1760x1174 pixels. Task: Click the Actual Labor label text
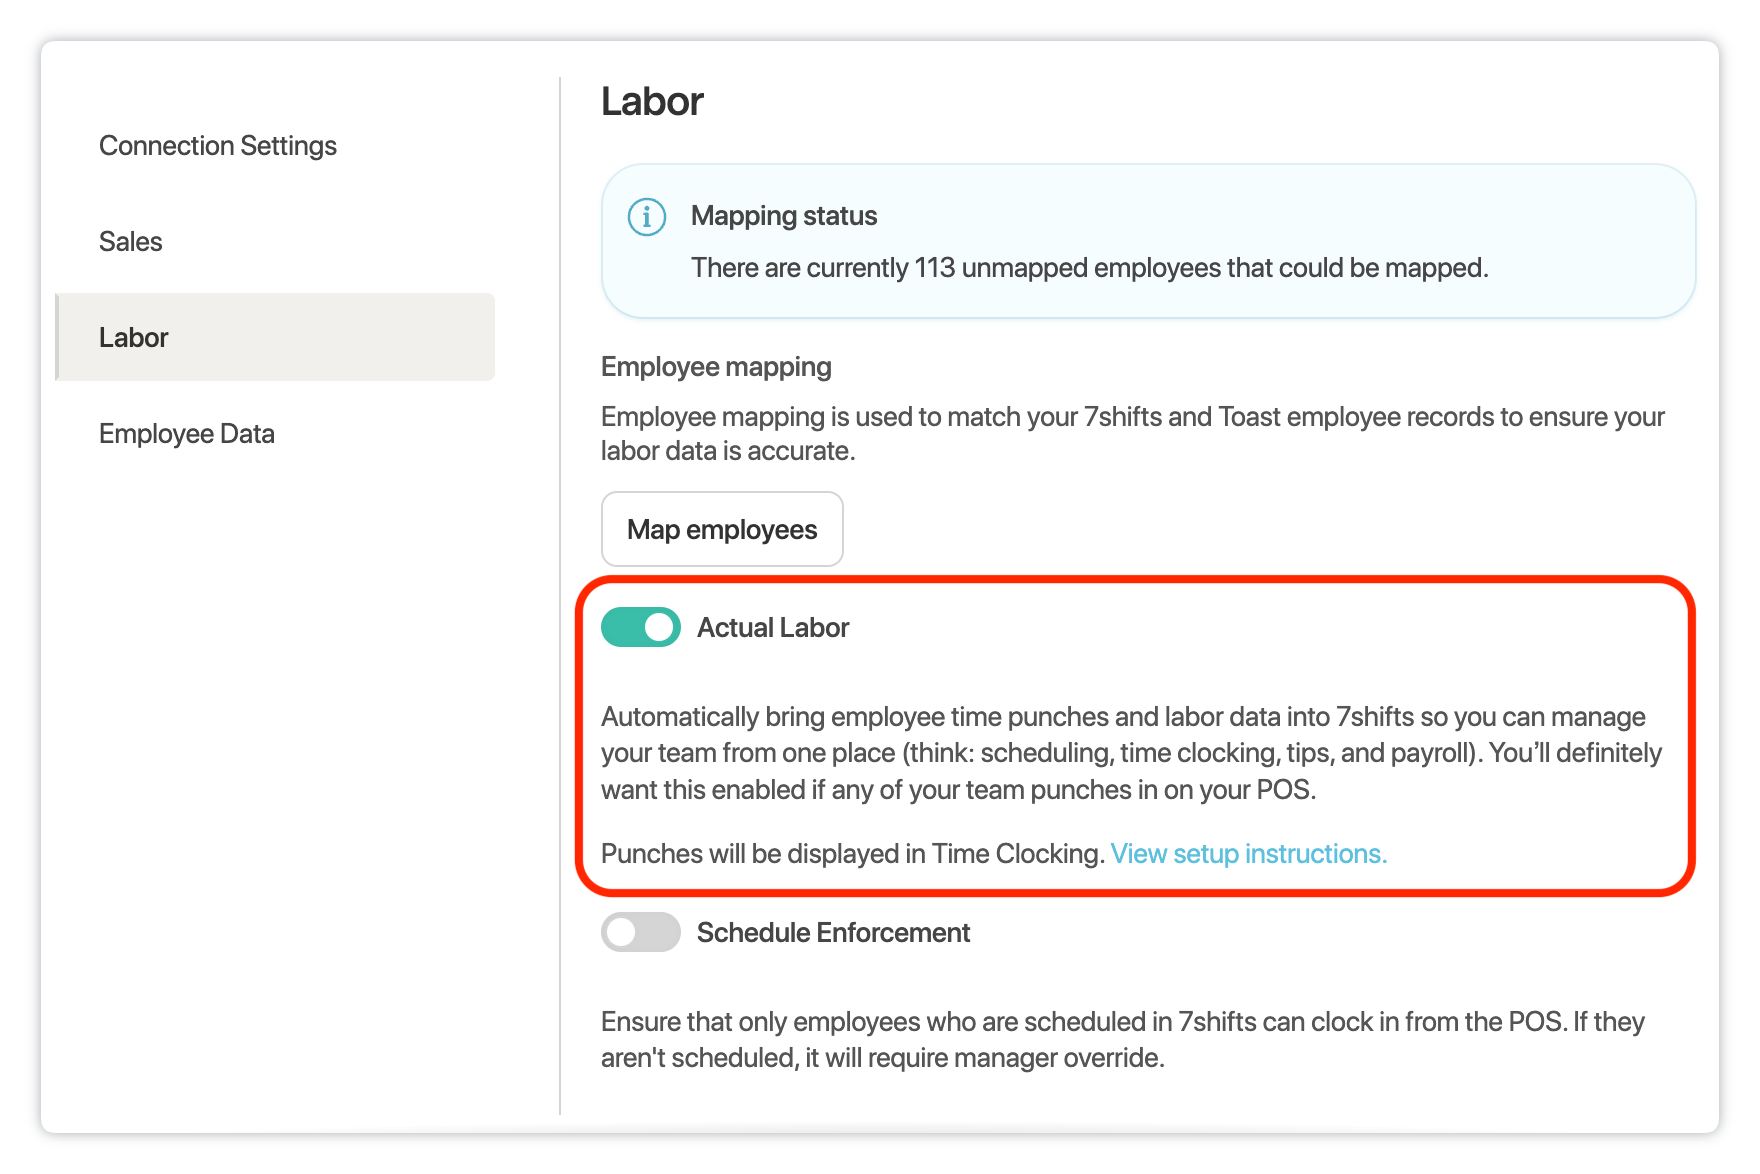tap(773, 628)
